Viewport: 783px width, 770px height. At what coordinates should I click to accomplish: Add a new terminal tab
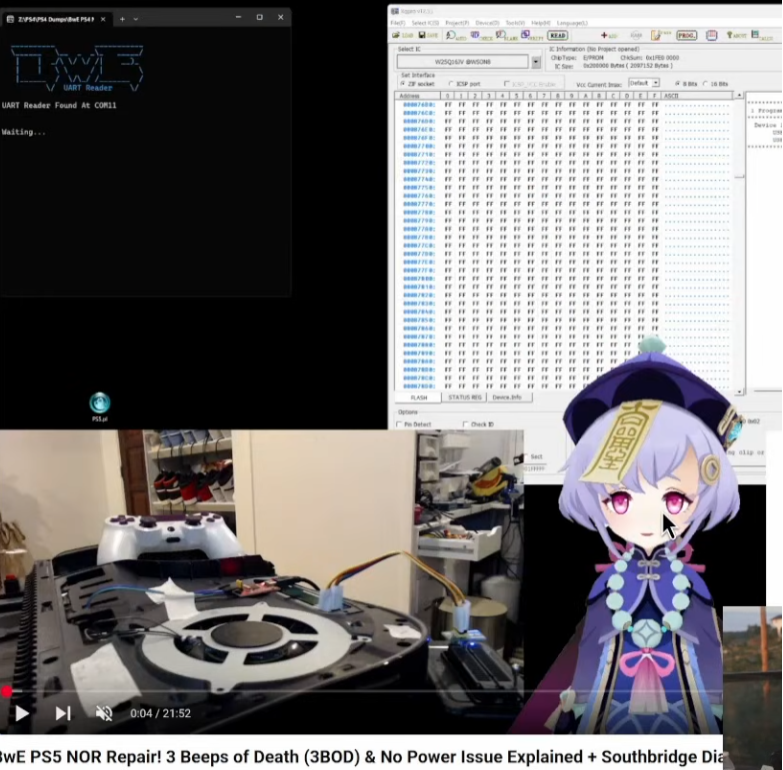coord(122,19)
